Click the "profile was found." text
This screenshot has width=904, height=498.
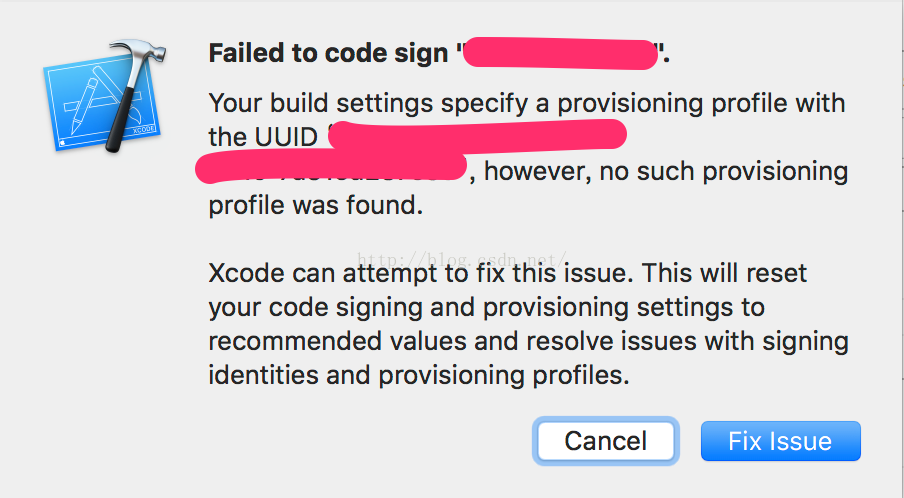(x=316, y=205)
